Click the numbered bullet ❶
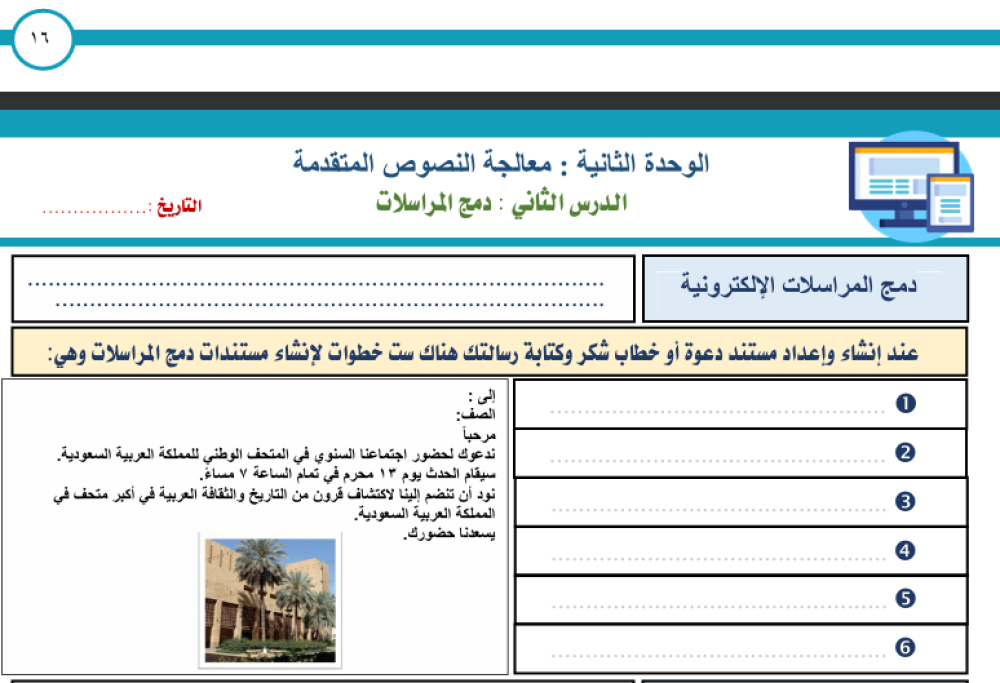The width and height of the screenshot is (1000, 683). tap(906, 403)
